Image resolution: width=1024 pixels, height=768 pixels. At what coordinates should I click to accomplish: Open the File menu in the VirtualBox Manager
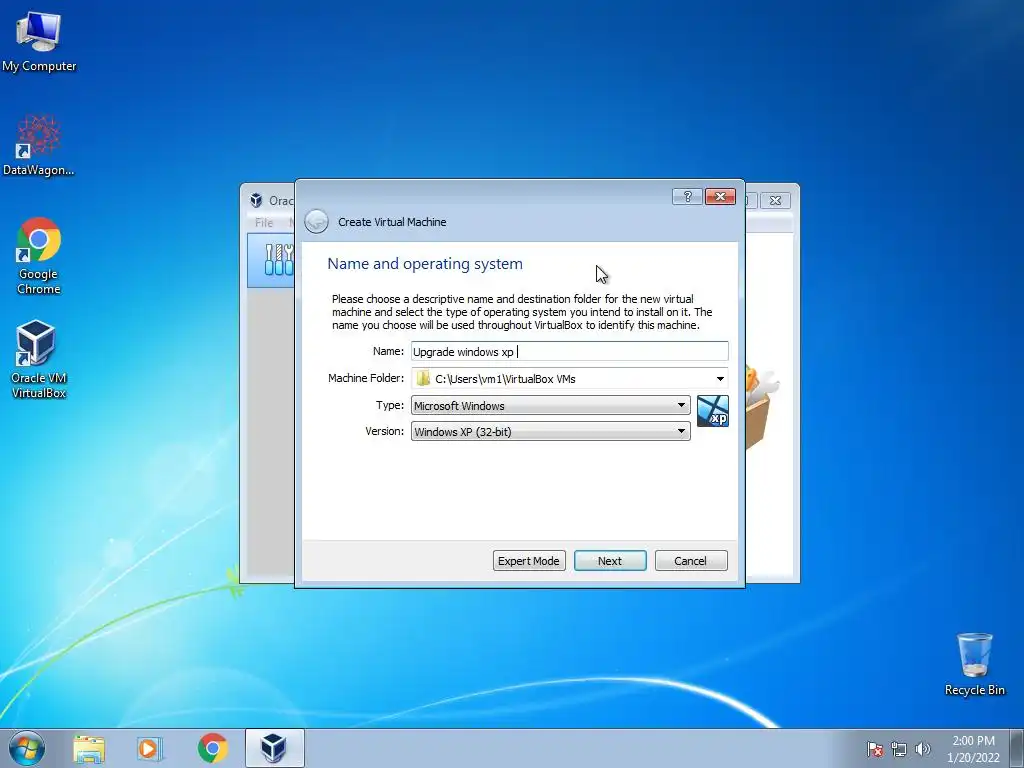click(x=264, y=223)
